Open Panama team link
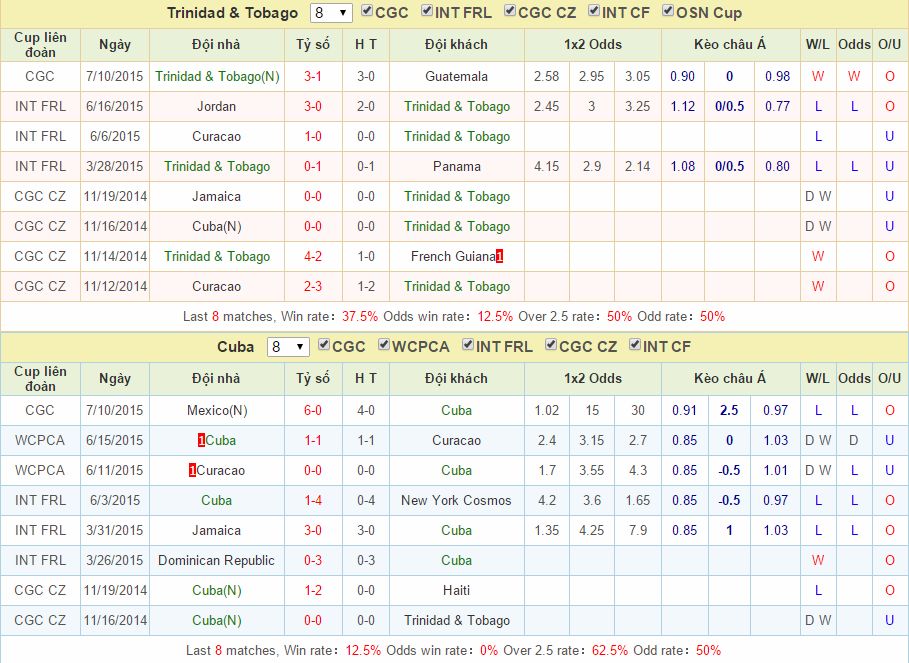Viewport: 909px width, 663px height. pyautogui.click(x=456, y=167)
